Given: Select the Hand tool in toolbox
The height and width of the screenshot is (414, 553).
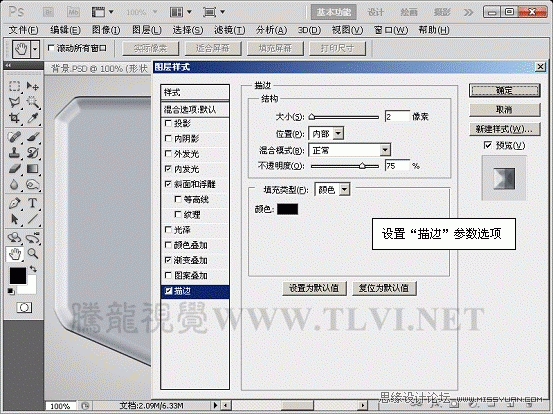Looking at the screenshot, I should coord(14,254).
